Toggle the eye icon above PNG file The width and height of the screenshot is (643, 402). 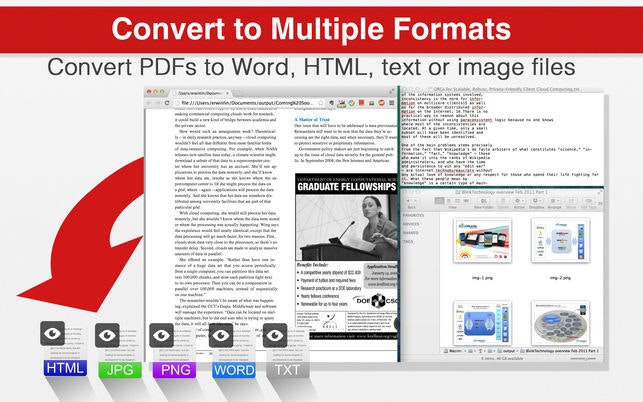[162, 335]
